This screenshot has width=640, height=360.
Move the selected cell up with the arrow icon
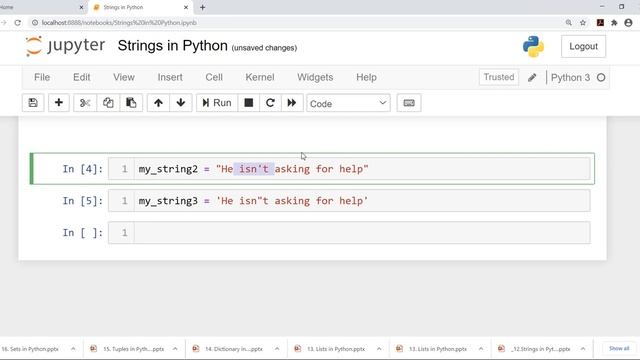158,103
